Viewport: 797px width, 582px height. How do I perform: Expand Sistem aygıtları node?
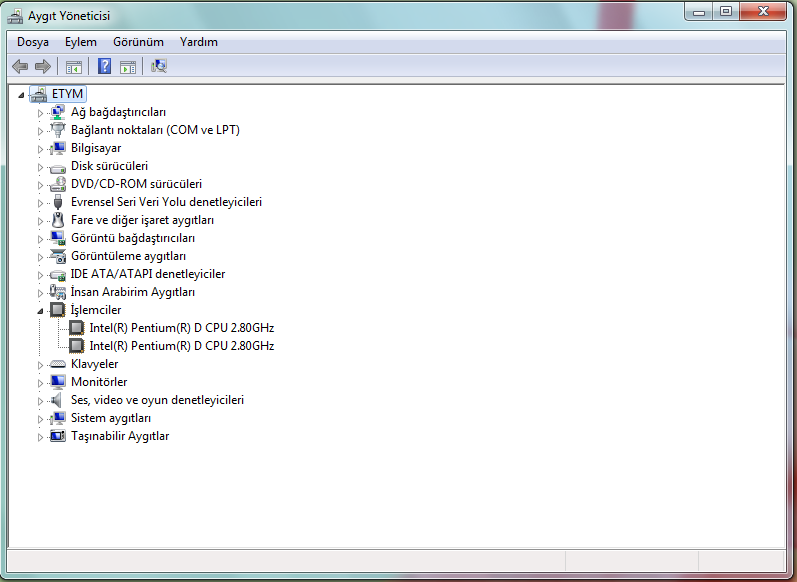pyautogui.click(x=40, y=419)
